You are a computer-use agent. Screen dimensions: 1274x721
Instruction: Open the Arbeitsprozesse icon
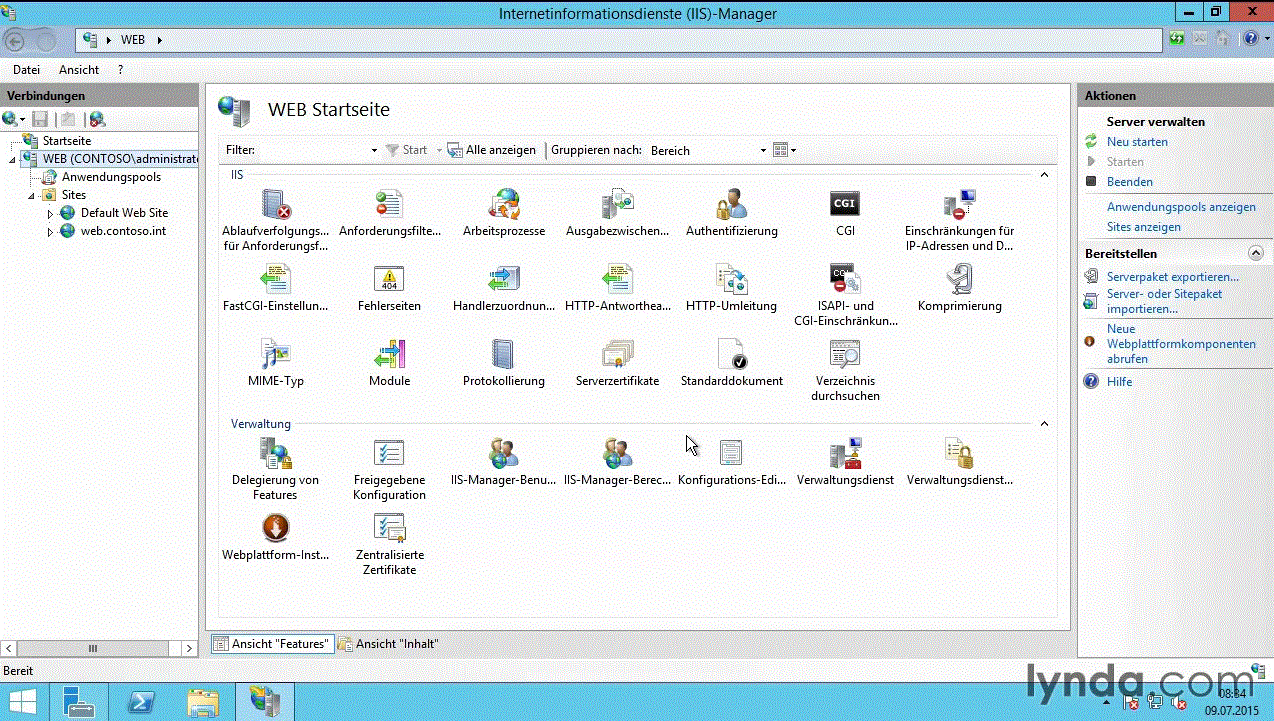coord(504,205)
